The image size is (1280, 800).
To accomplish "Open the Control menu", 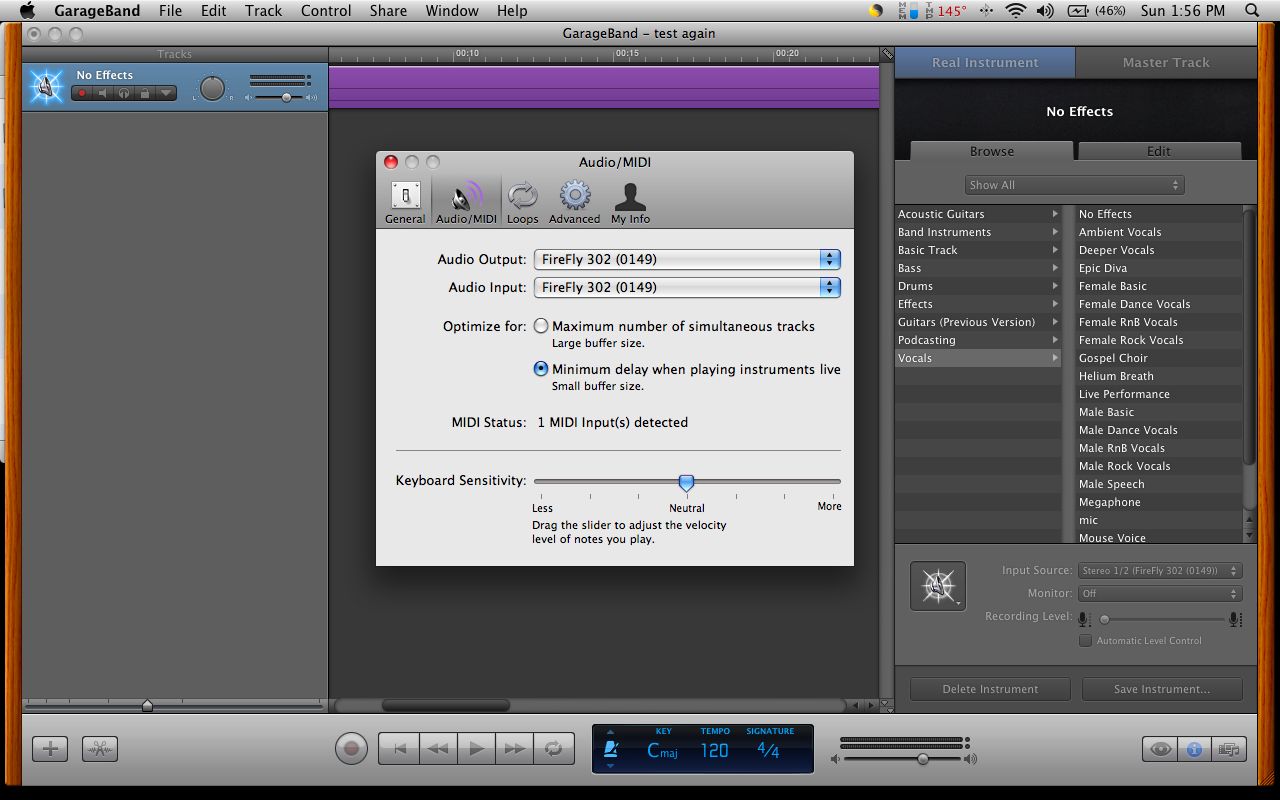I will 326,11.
